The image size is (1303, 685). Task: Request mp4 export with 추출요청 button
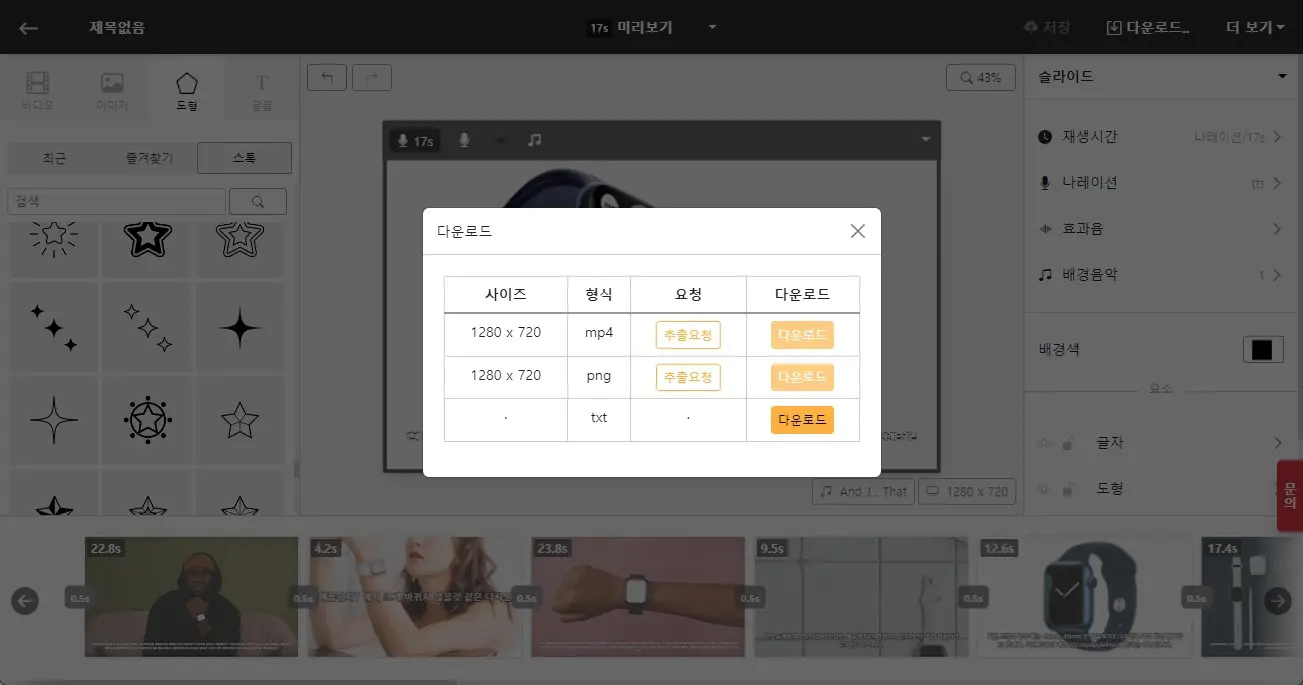(x=688, y=334)
